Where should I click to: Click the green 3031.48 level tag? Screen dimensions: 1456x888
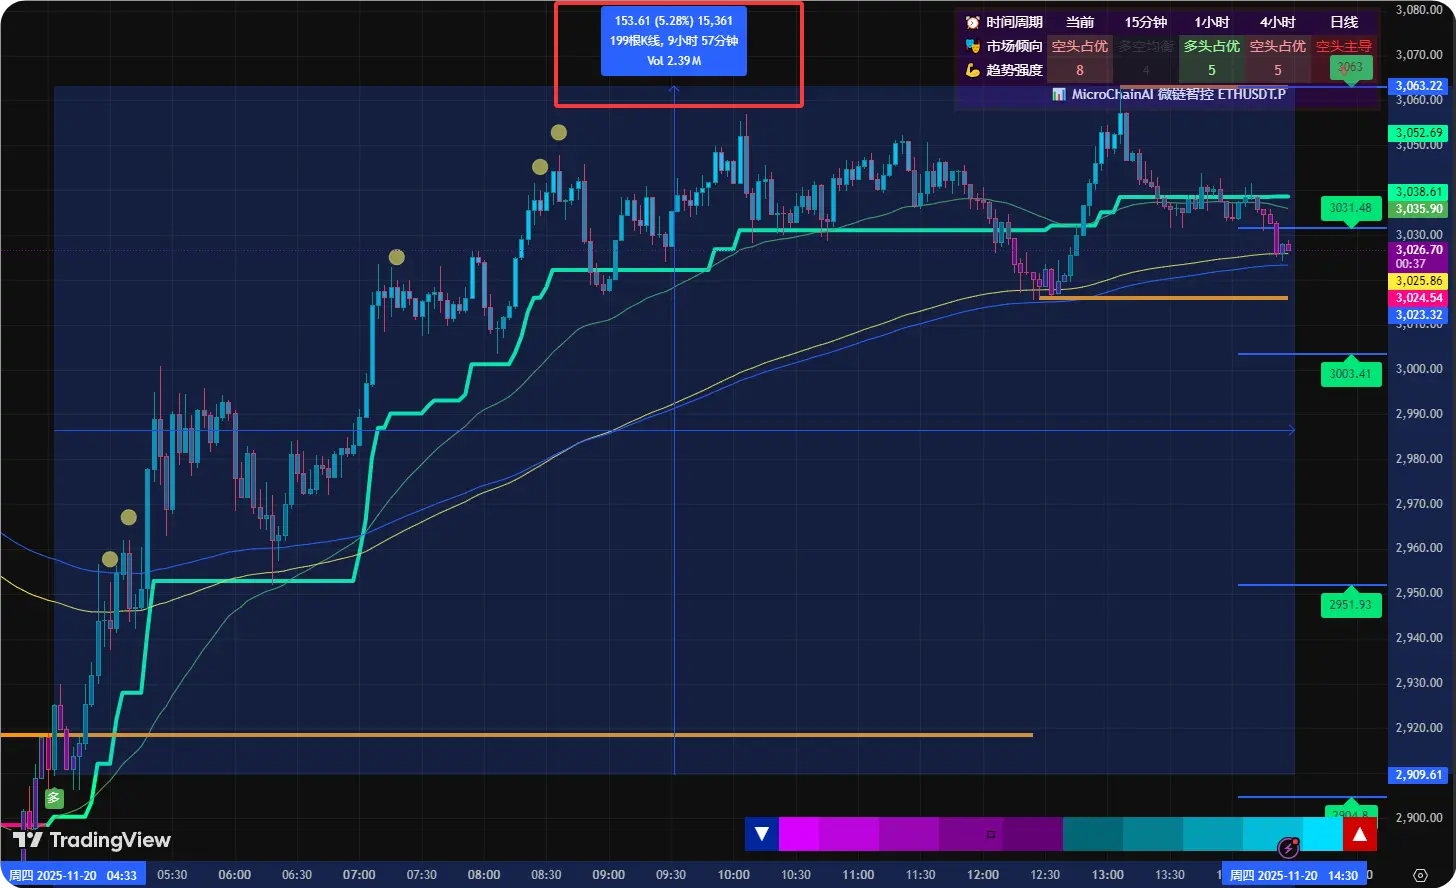pos(1351,208)
